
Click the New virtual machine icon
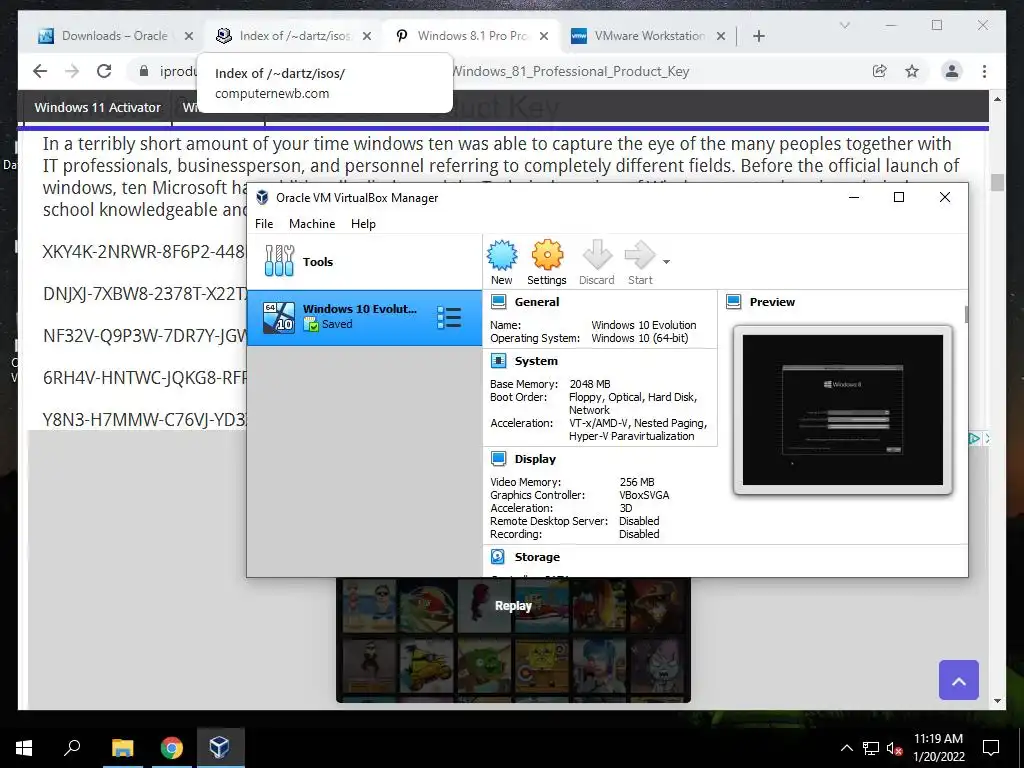coord(502,263)
